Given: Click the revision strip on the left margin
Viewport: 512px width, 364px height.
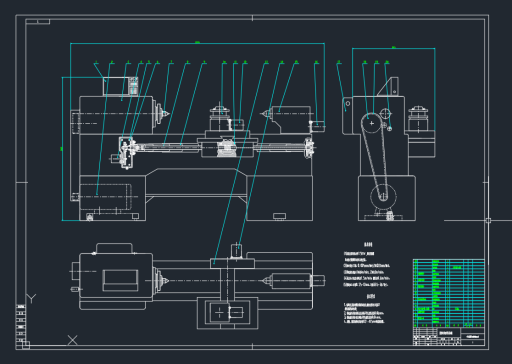Looking at the screenshot, I should (21, 323).
